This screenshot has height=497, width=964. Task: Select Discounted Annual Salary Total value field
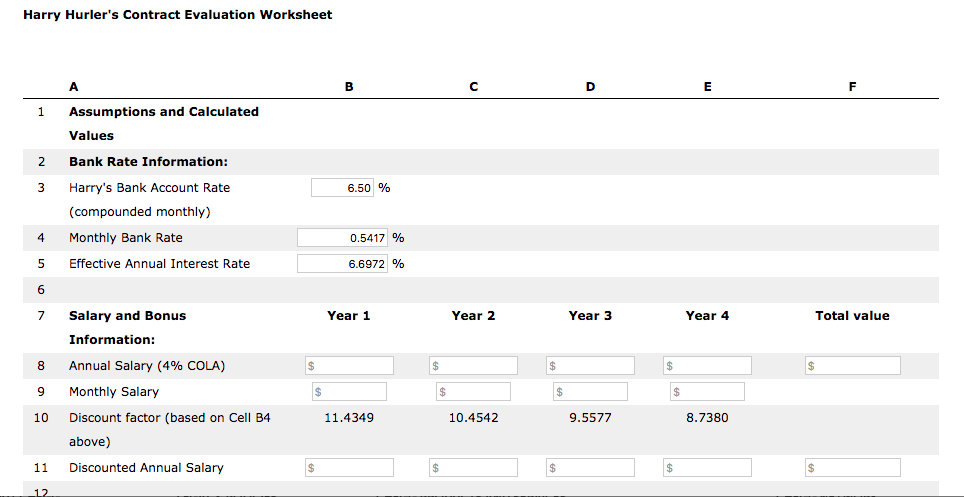tap(853, 467)
